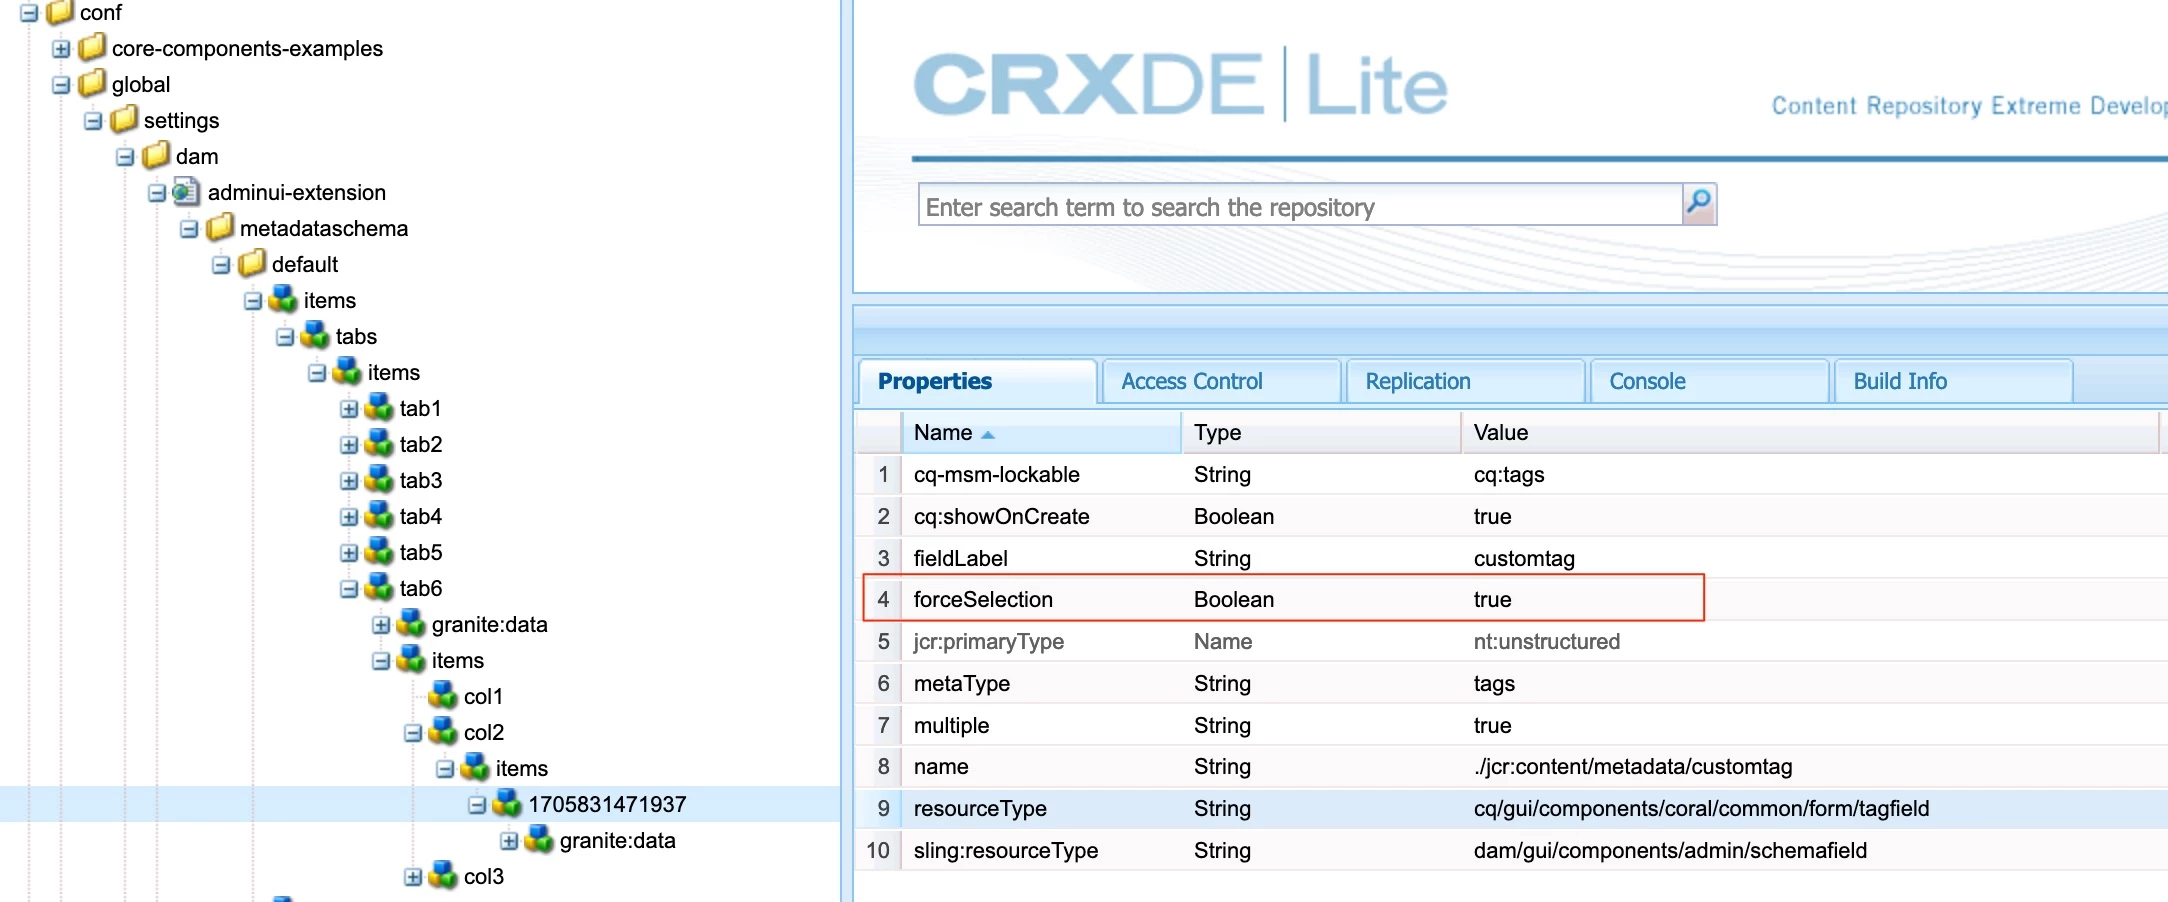Viewport: 2168px width, 902px height.
Task: Open the Console tab
Action: click(1709, 381)
